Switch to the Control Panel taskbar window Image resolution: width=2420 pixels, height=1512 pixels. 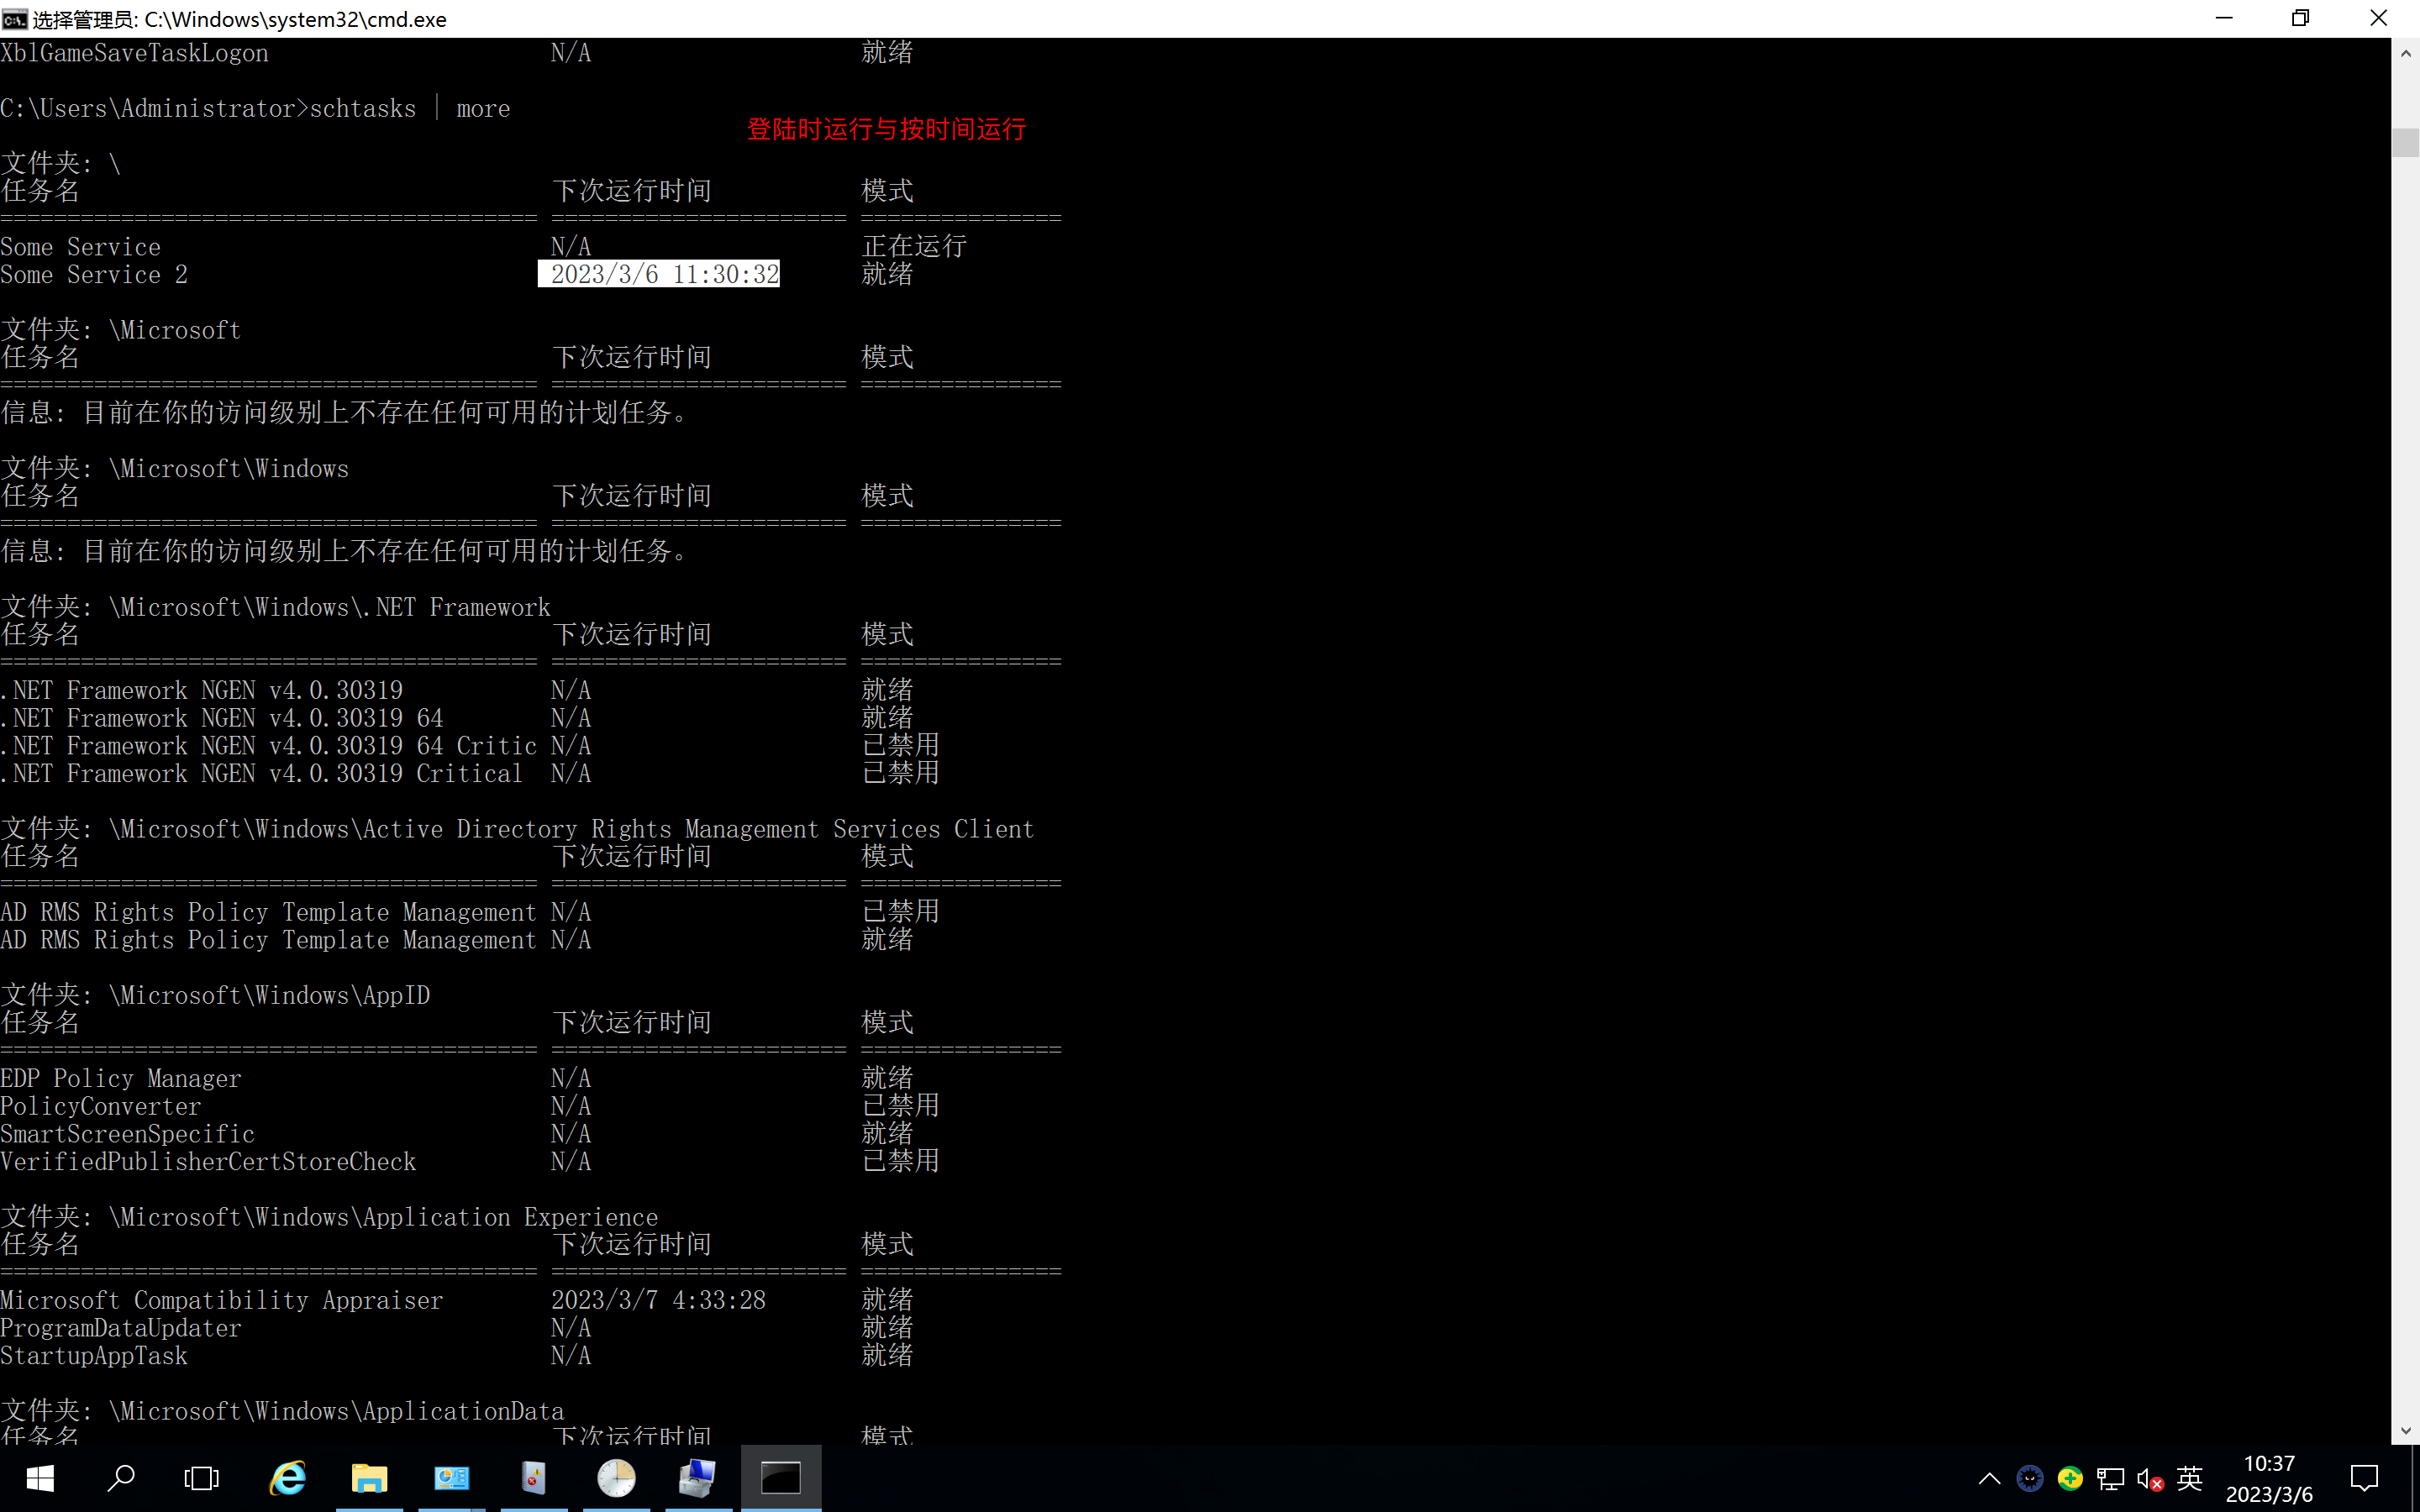click(452, 1478)
